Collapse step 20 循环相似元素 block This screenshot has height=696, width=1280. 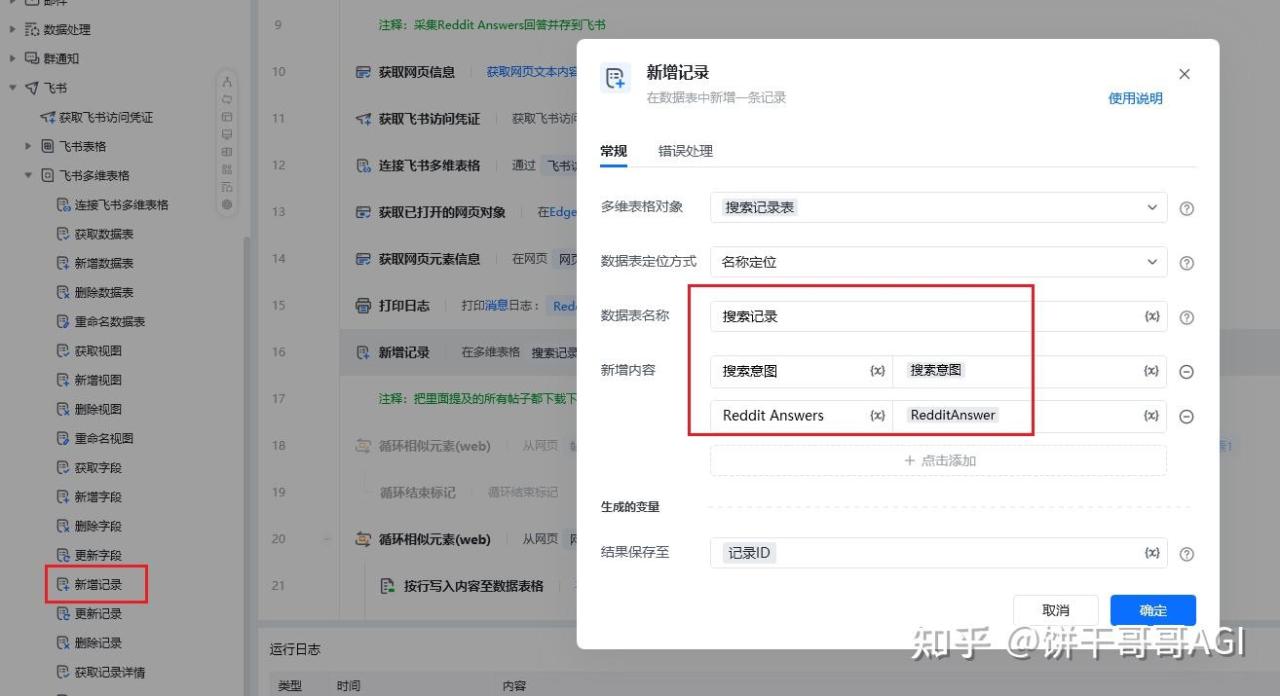(x=327, y=540)
